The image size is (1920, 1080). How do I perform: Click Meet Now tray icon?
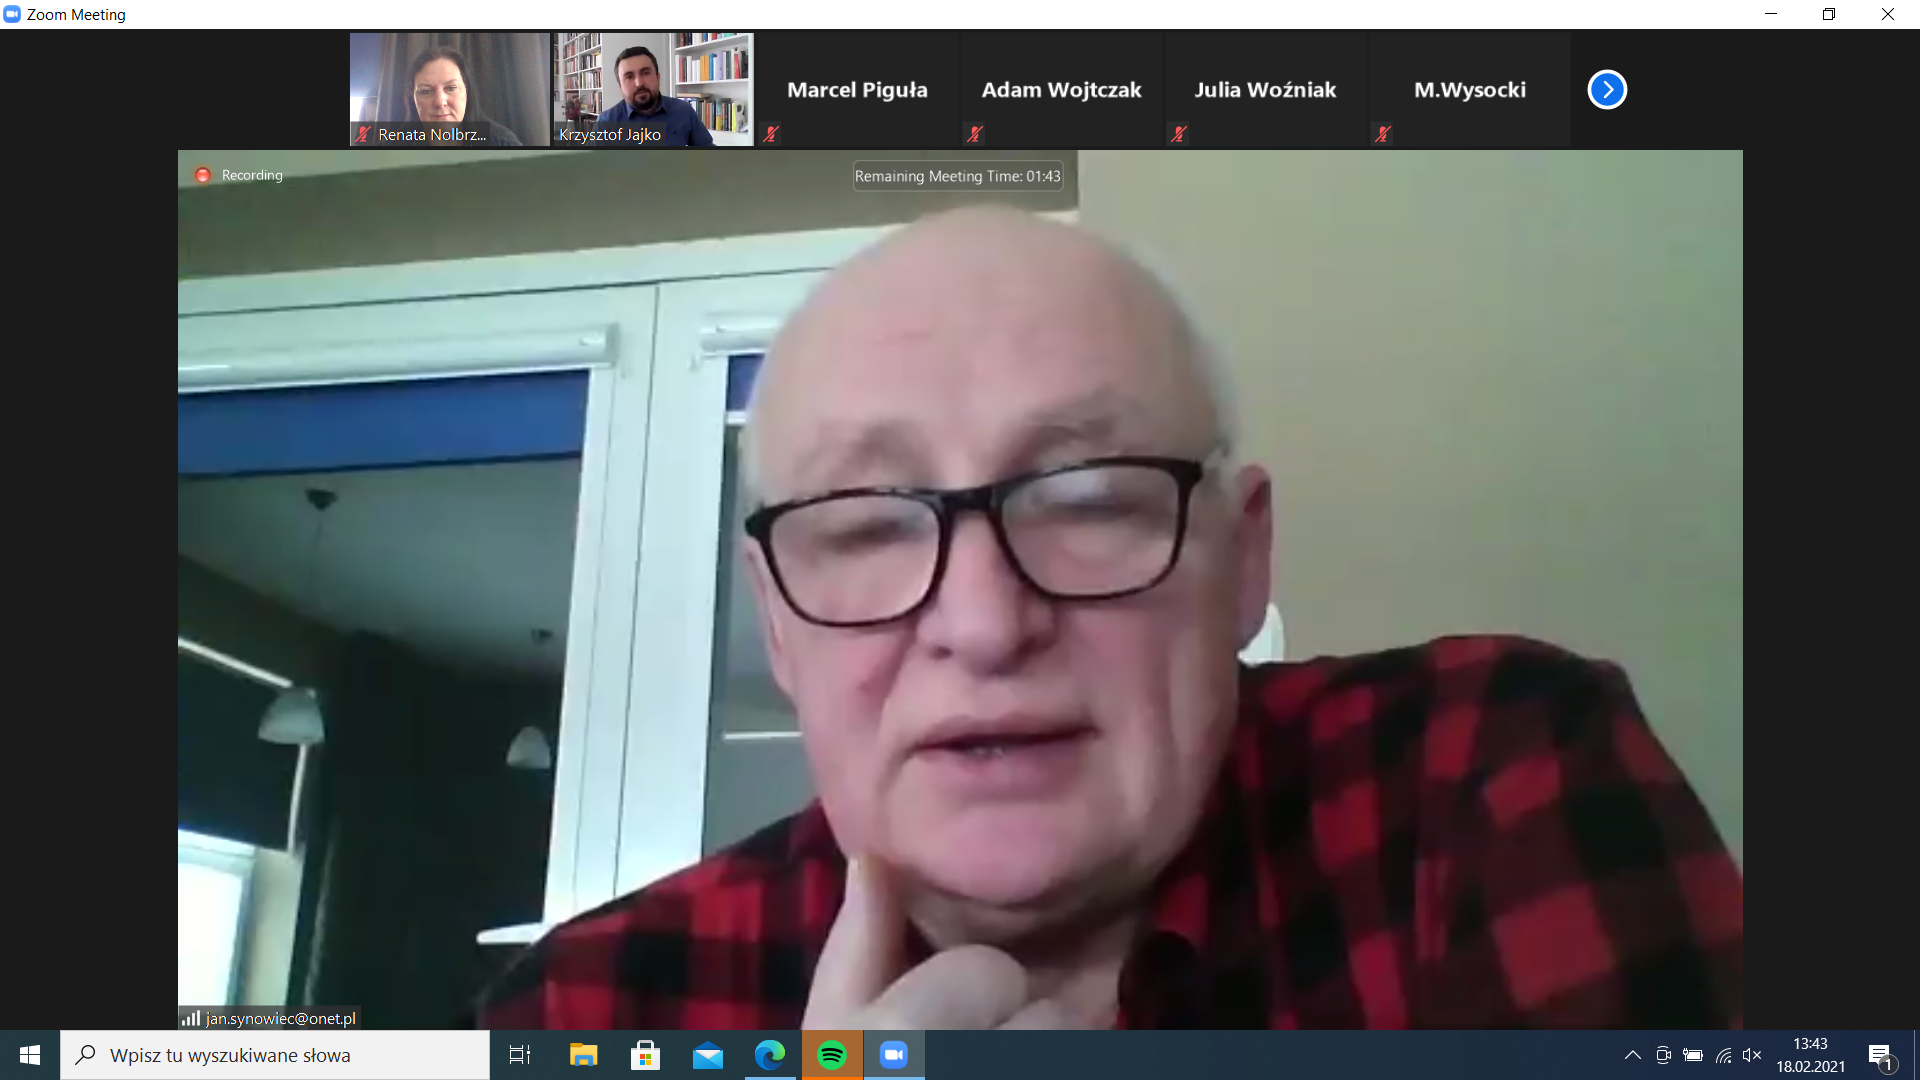1663,1055
